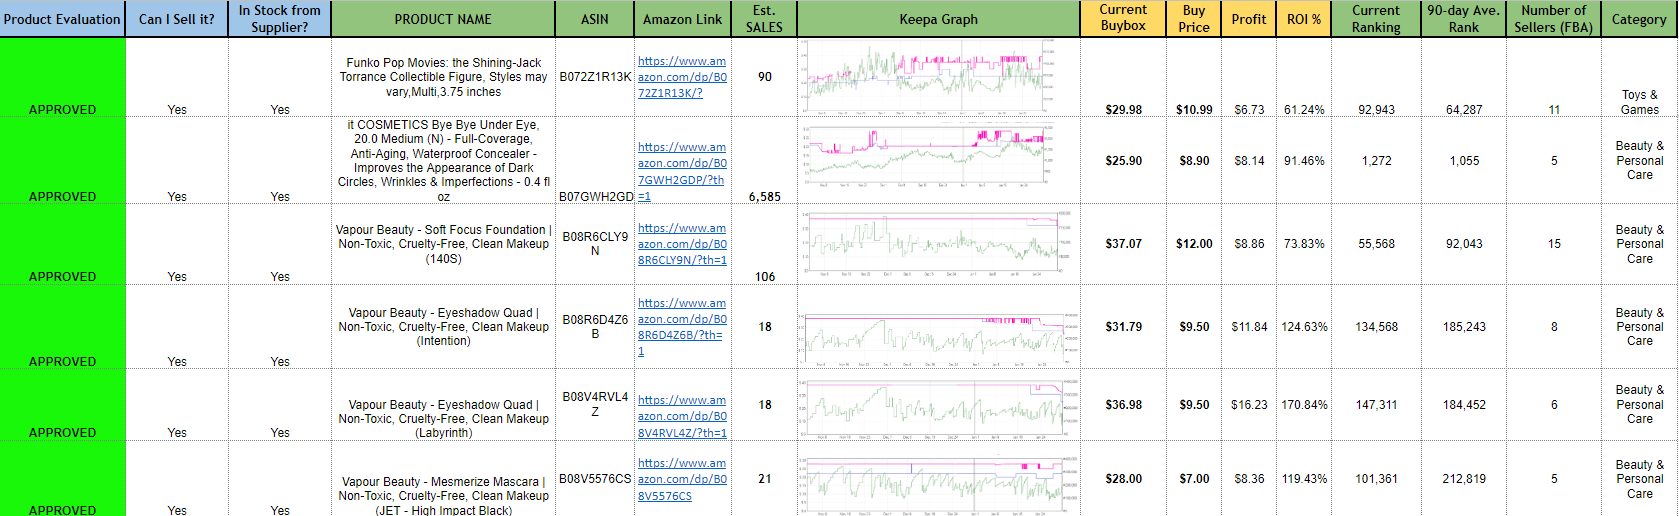This screenshot has width=1679, height=516.
Task: Open Amazon link for Mesmerize Mascara
Action: point(682,479)
